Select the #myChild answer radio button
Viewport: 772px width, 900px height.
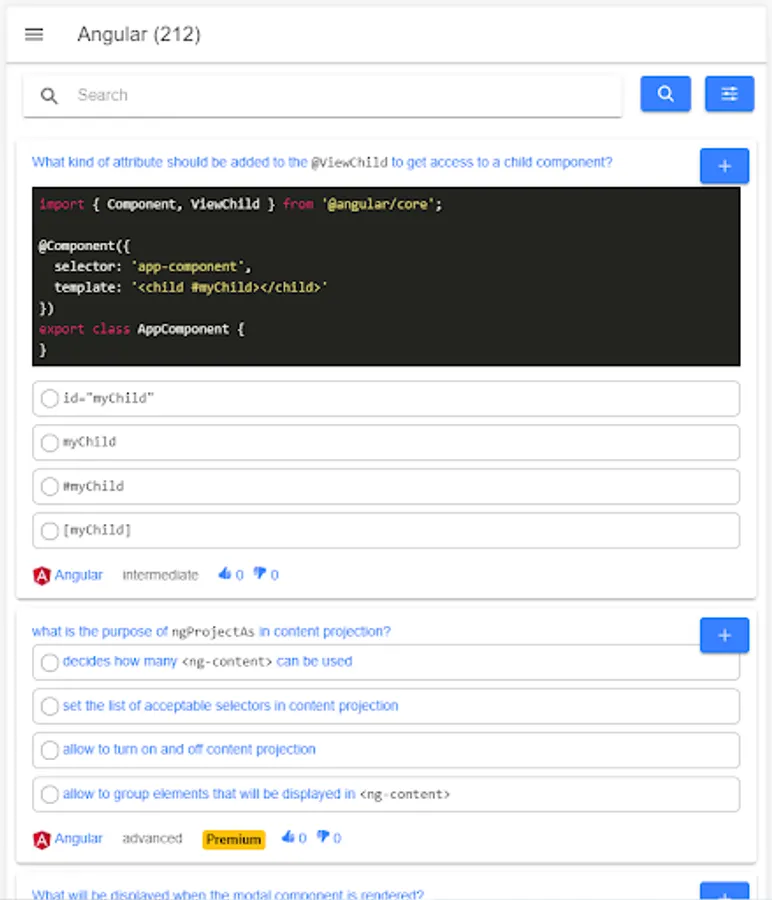click(x=50, y=487)
